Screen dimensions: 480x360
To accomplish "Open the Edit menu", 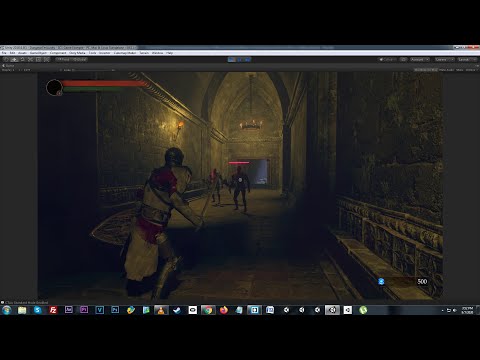I will click(x=12, y=53).
